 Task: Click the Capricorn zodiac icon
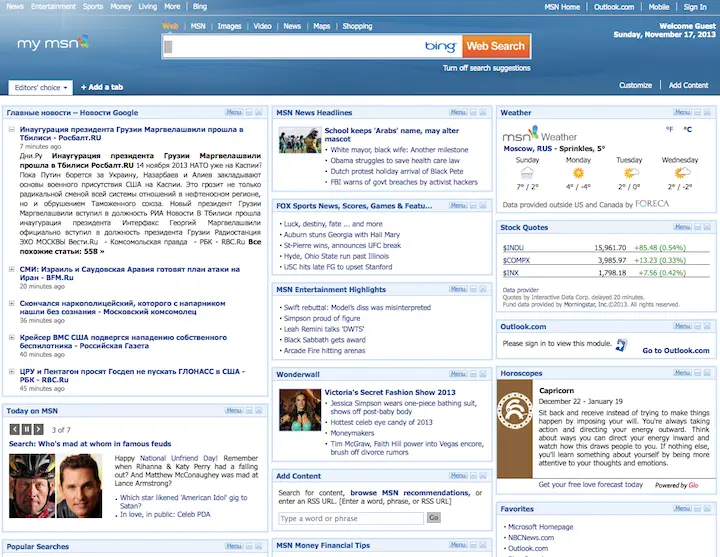(x=515, y=409)
